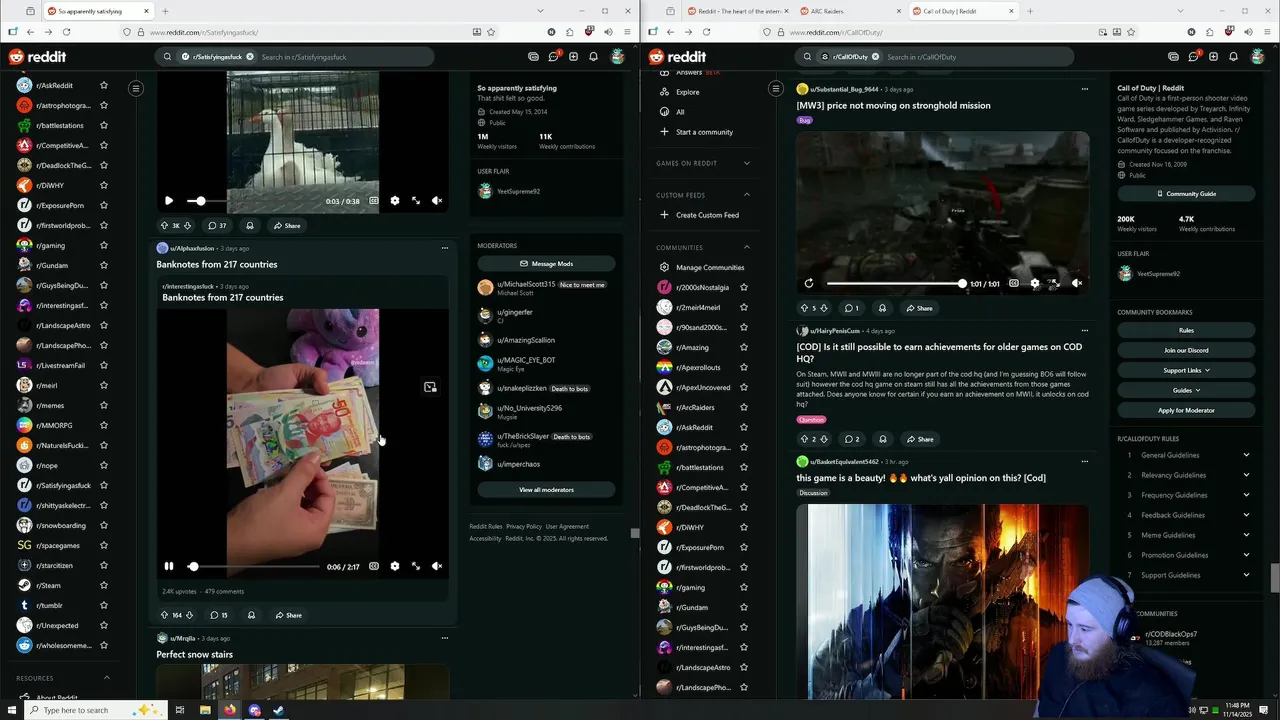The height and width of the screenshot is (720, 1280).
Task: Open settings gear on the Banknotes video
Action: click(395, 566)
